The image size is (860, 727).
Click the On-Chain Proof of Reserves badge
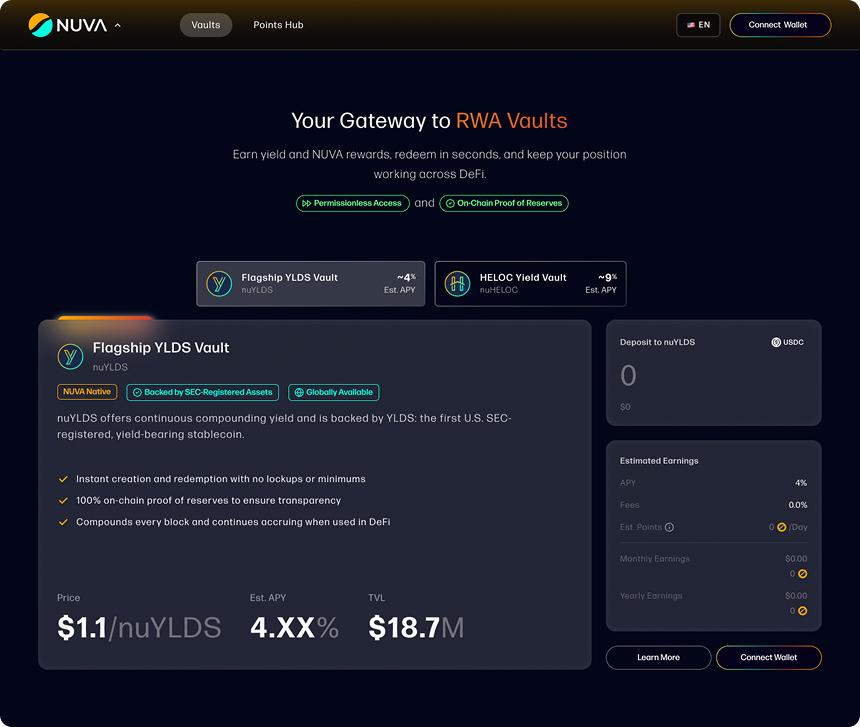(503, 203)
